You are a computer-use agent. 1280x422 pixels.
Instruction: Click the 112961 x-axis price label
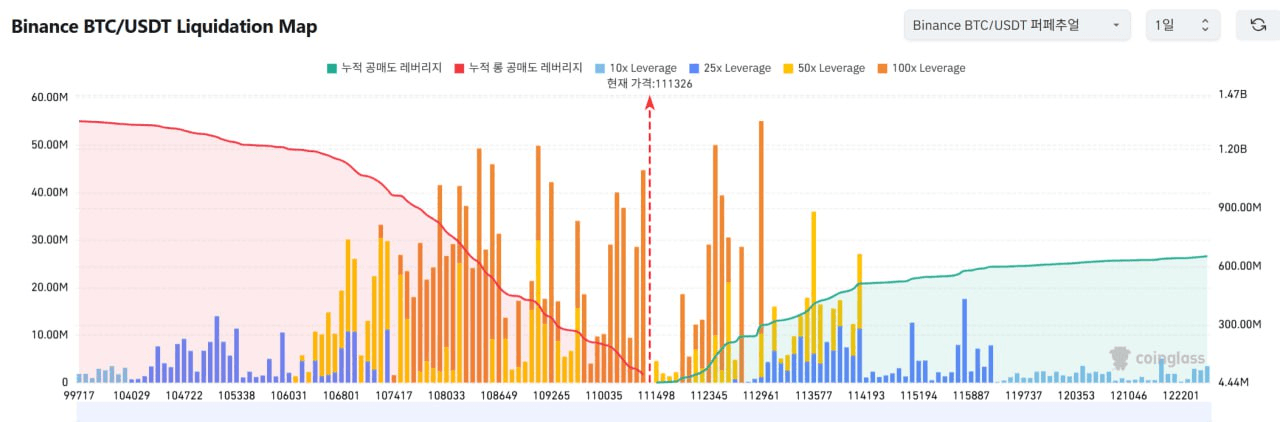[x=761, y=396]
